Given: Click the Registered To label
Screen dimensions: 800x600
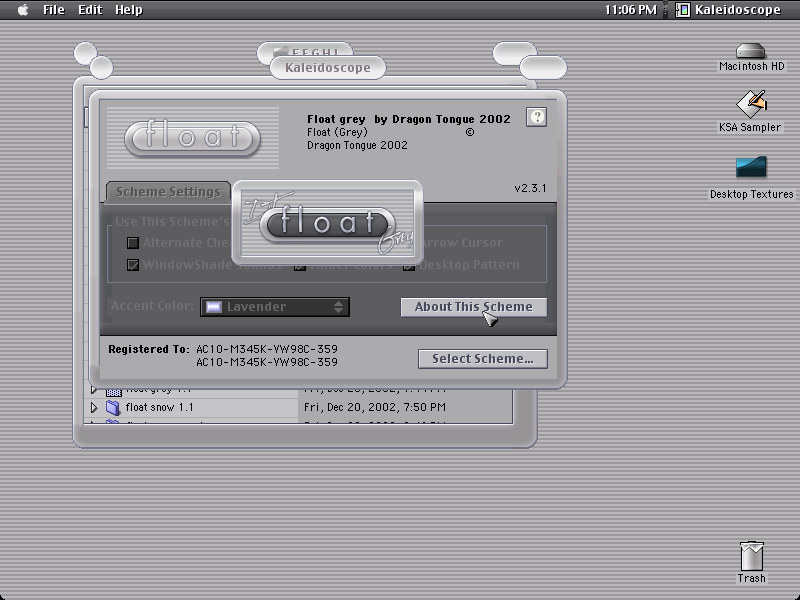Looking at the screenshot, I should [x=149, y=349].
